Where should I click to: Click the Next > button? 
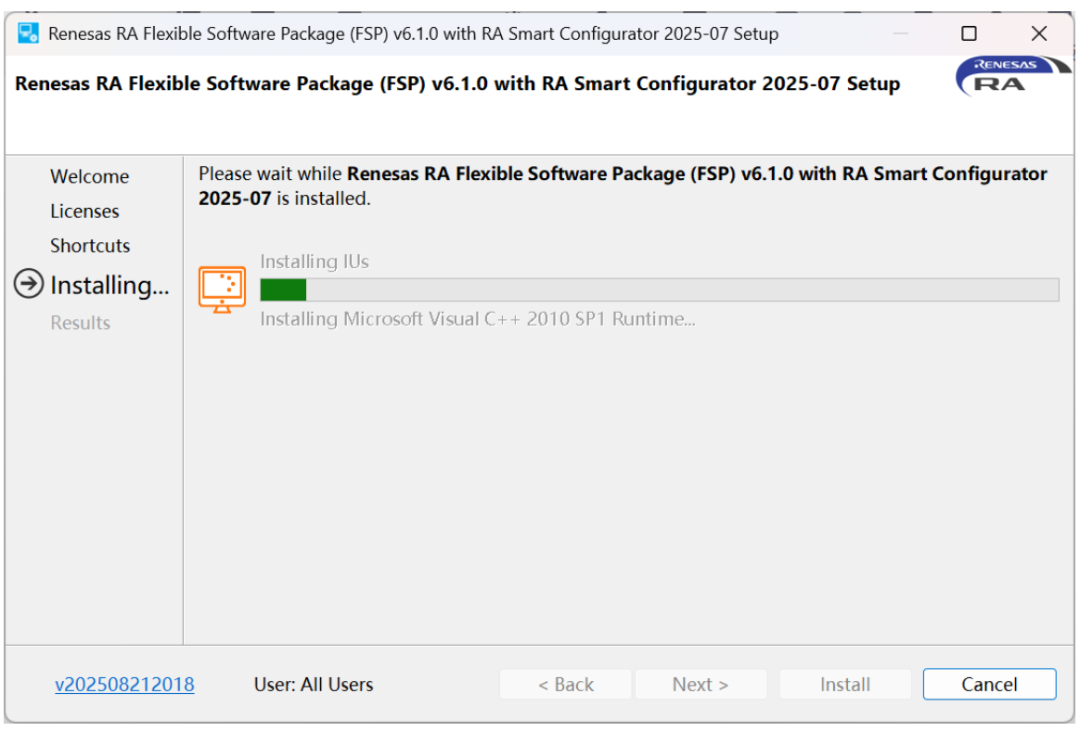(x=700, y=685)
